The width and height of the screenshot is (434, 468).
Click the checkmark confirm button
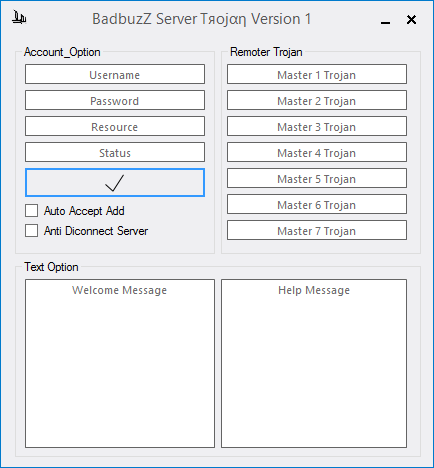[115, 182]
